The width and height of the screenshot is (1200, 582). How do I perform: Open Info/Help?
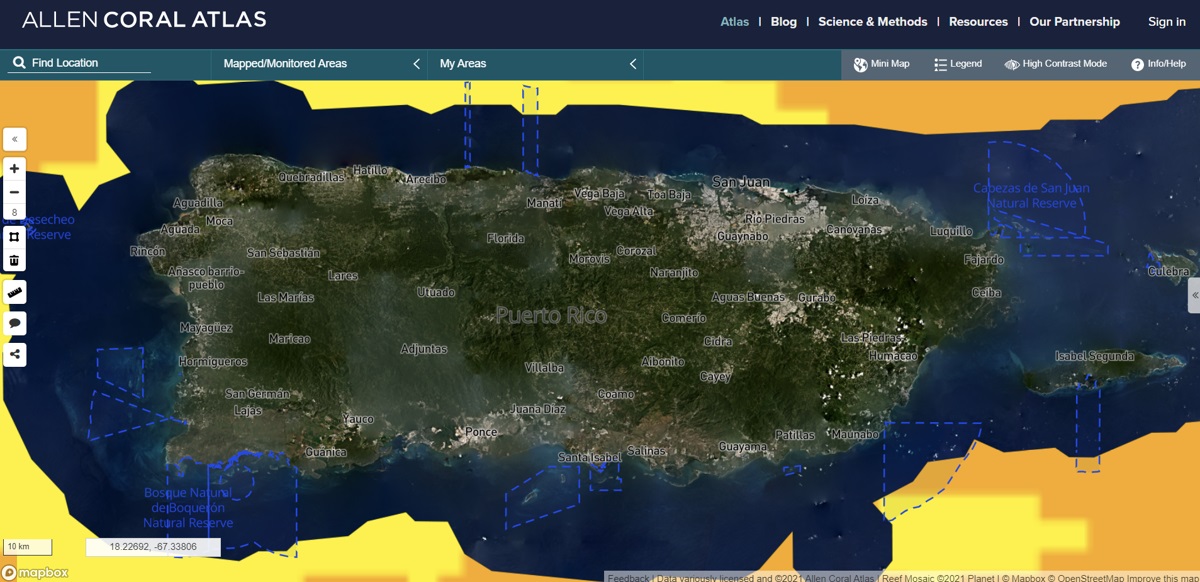coord(1158,64)
